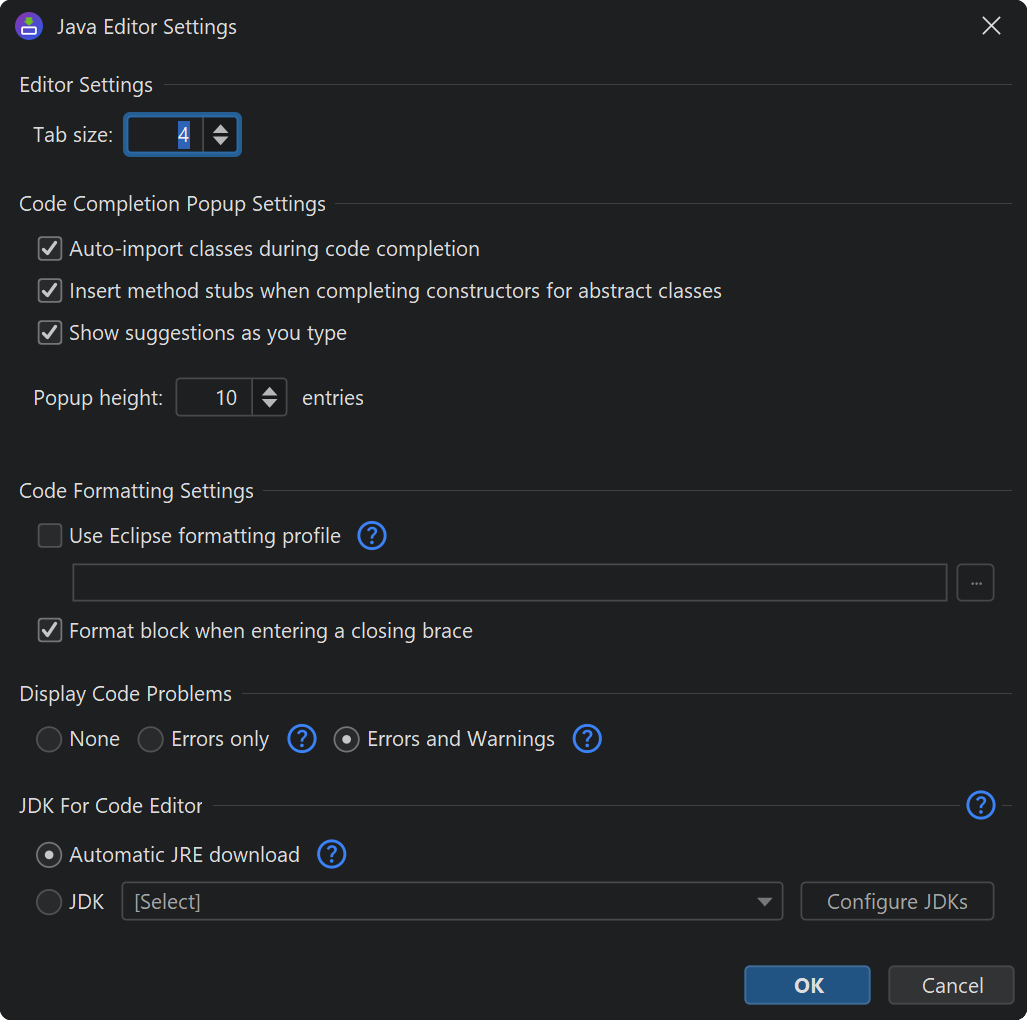
Task: Open help for JDK For Code Editor section
Action: coord(981,805)
